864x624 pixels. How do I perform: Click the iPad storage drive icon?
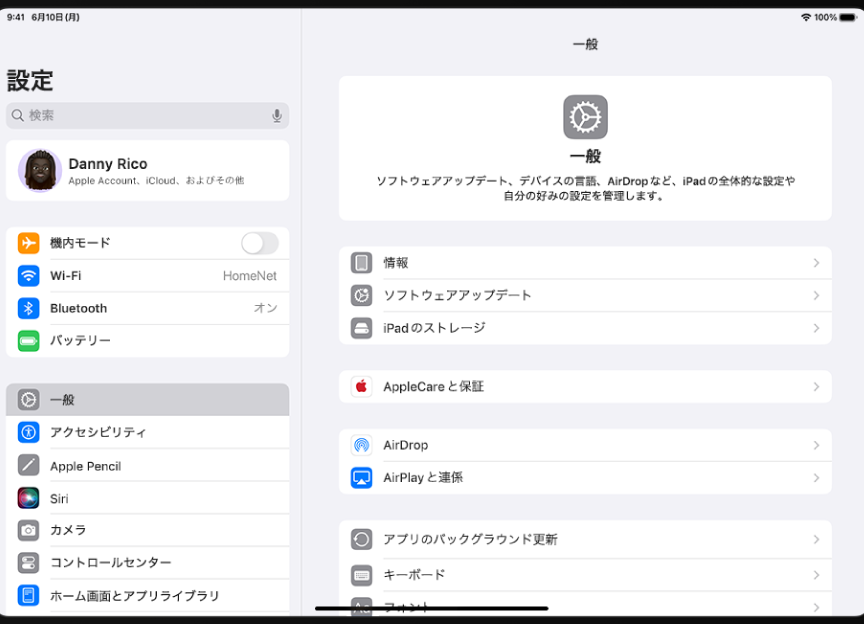point(361,328)
